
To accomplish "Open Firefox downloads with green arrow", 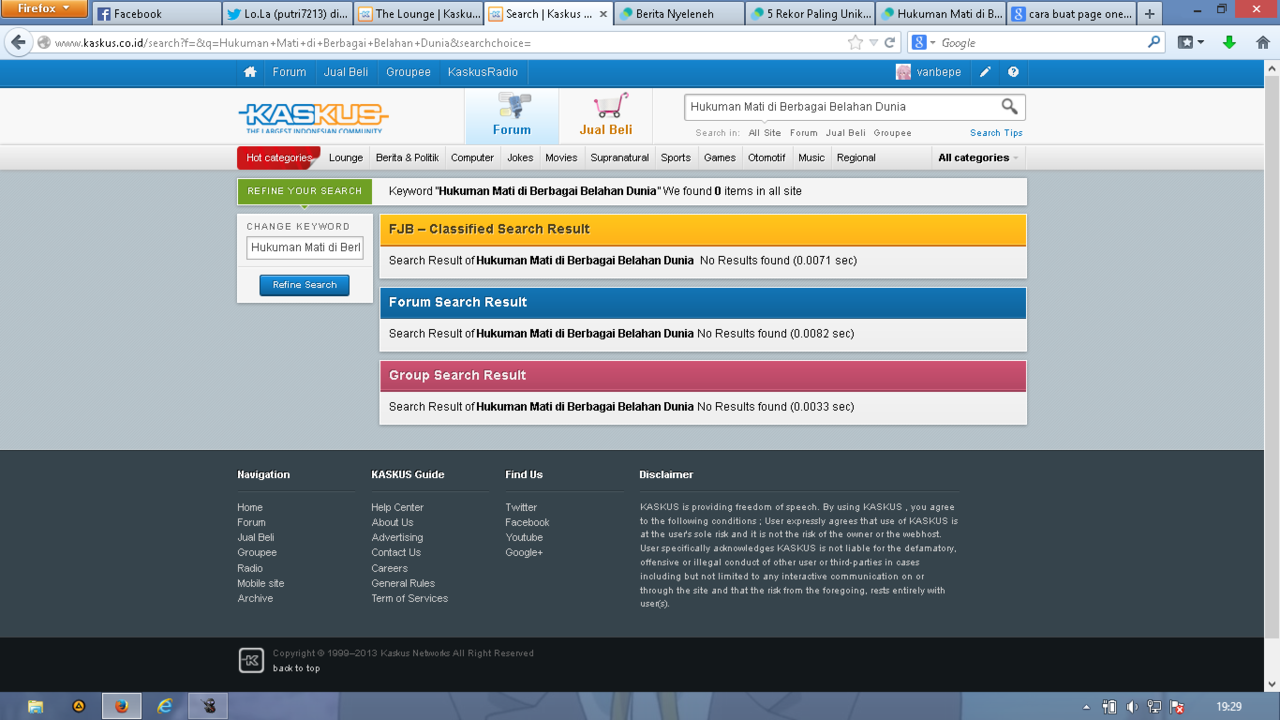I will pos(1229,43).
